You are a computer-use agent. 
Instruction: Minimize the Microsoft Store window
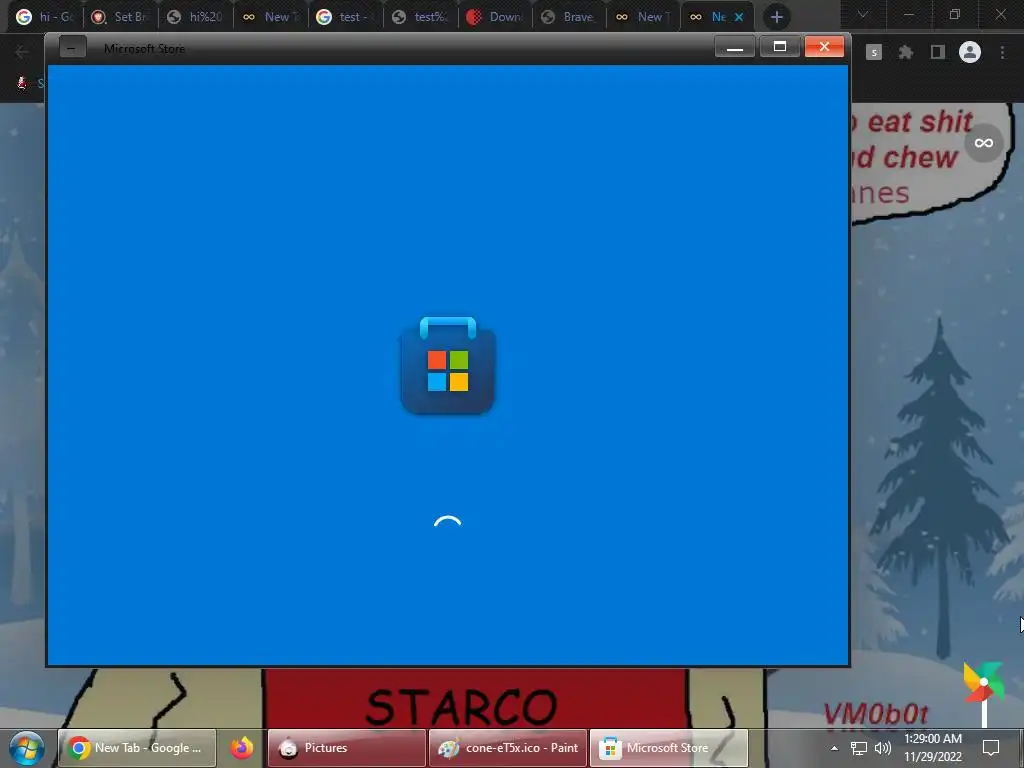[735, 47]
